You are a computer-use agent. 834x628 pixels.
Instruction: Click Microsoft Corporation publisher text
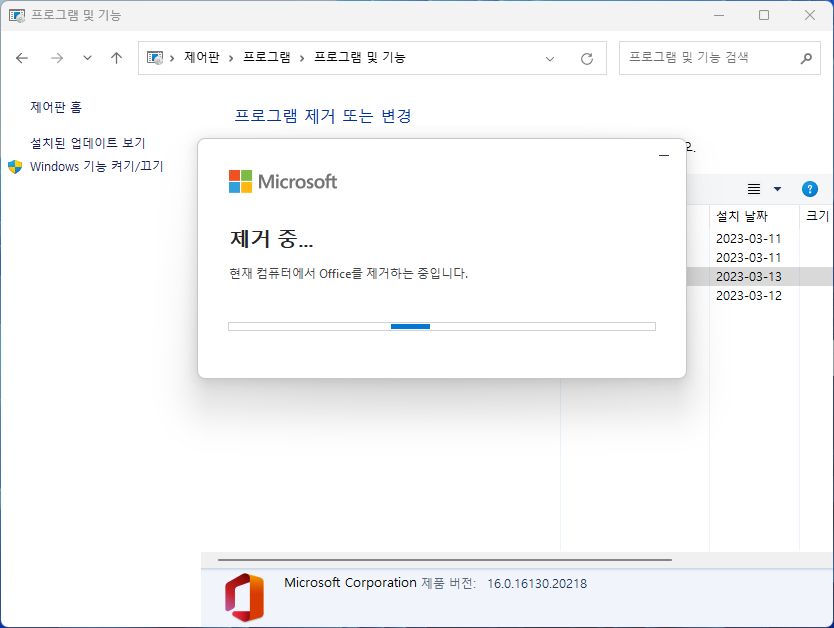[350, 583]
